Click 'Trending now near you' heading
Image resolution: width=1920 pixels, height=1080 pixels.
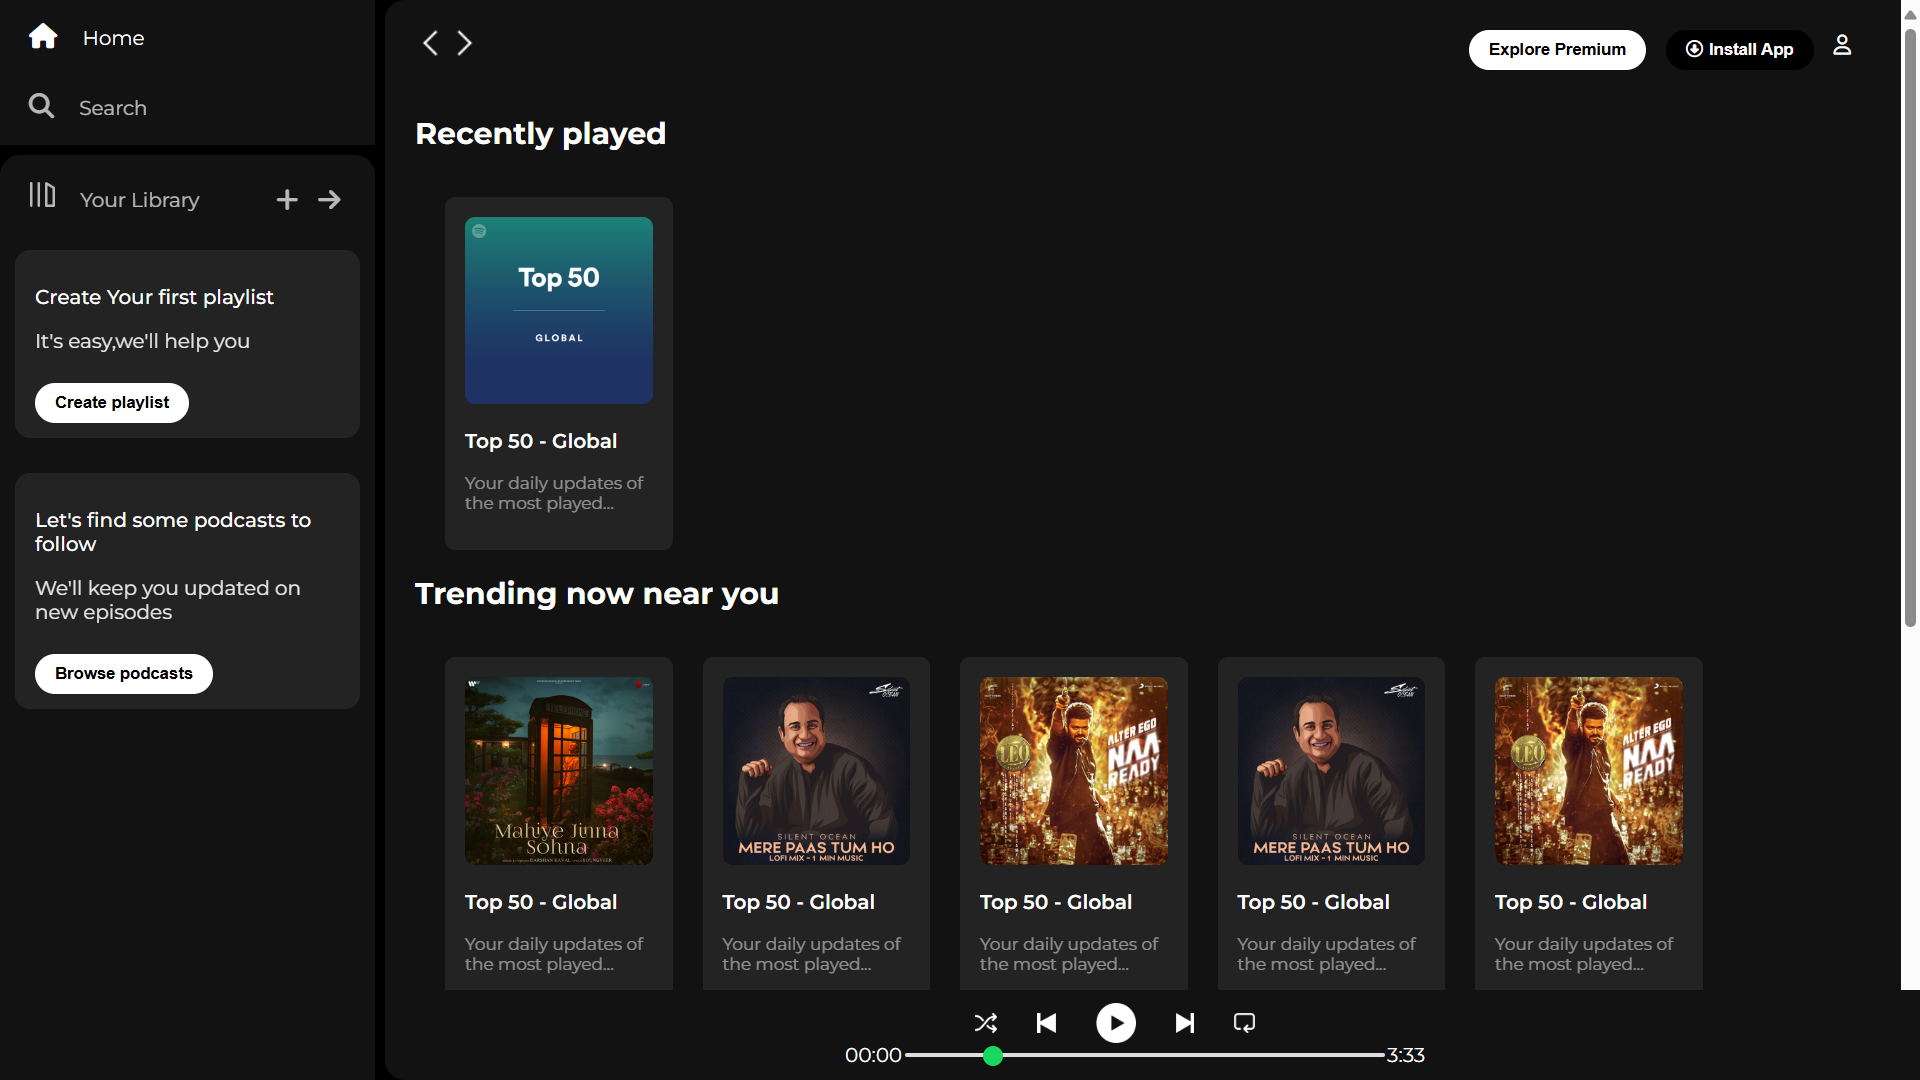597,594
